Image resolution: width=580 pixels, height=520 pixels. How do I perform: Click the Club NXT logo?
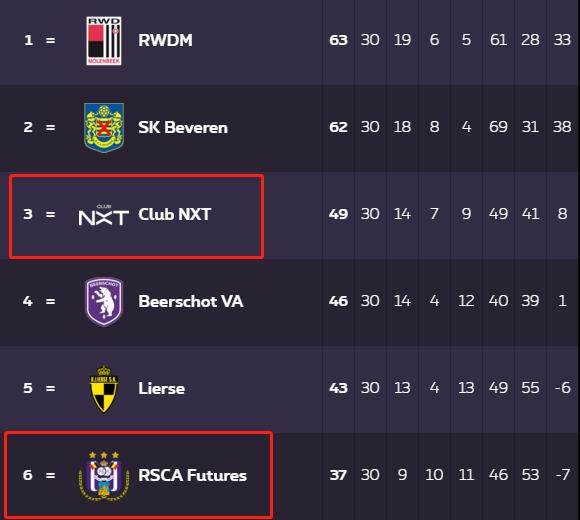point(104,215)
